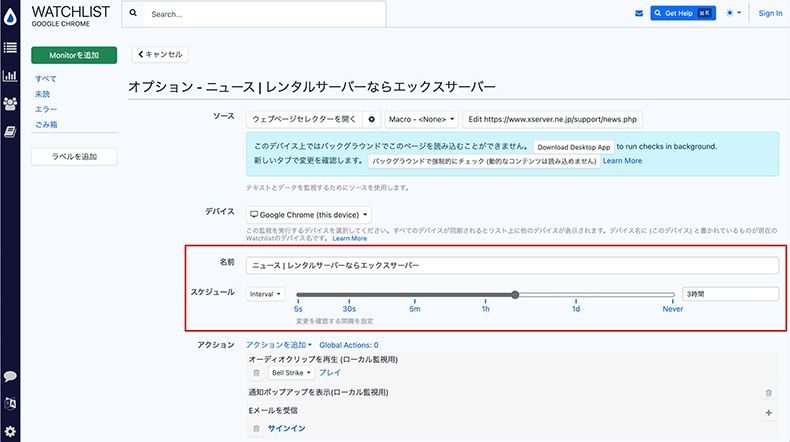
Task: Open the sun theme switcher dropdown
Action: tap(734, 13)
